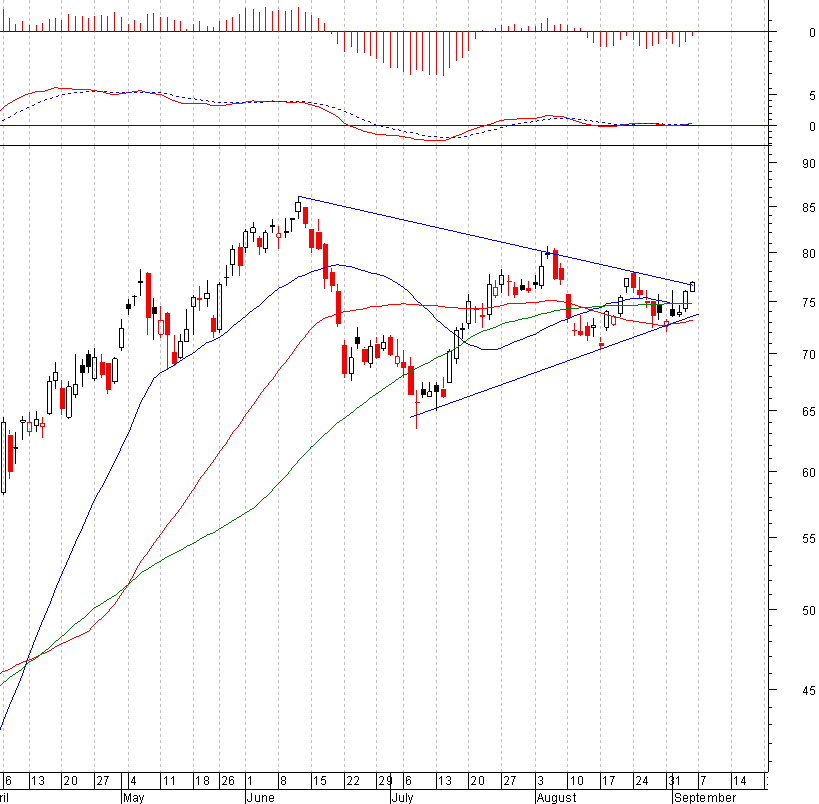Click the date label 7 in September
The image size is (819, 804).
pyautogui.click(x=703, y=781)
